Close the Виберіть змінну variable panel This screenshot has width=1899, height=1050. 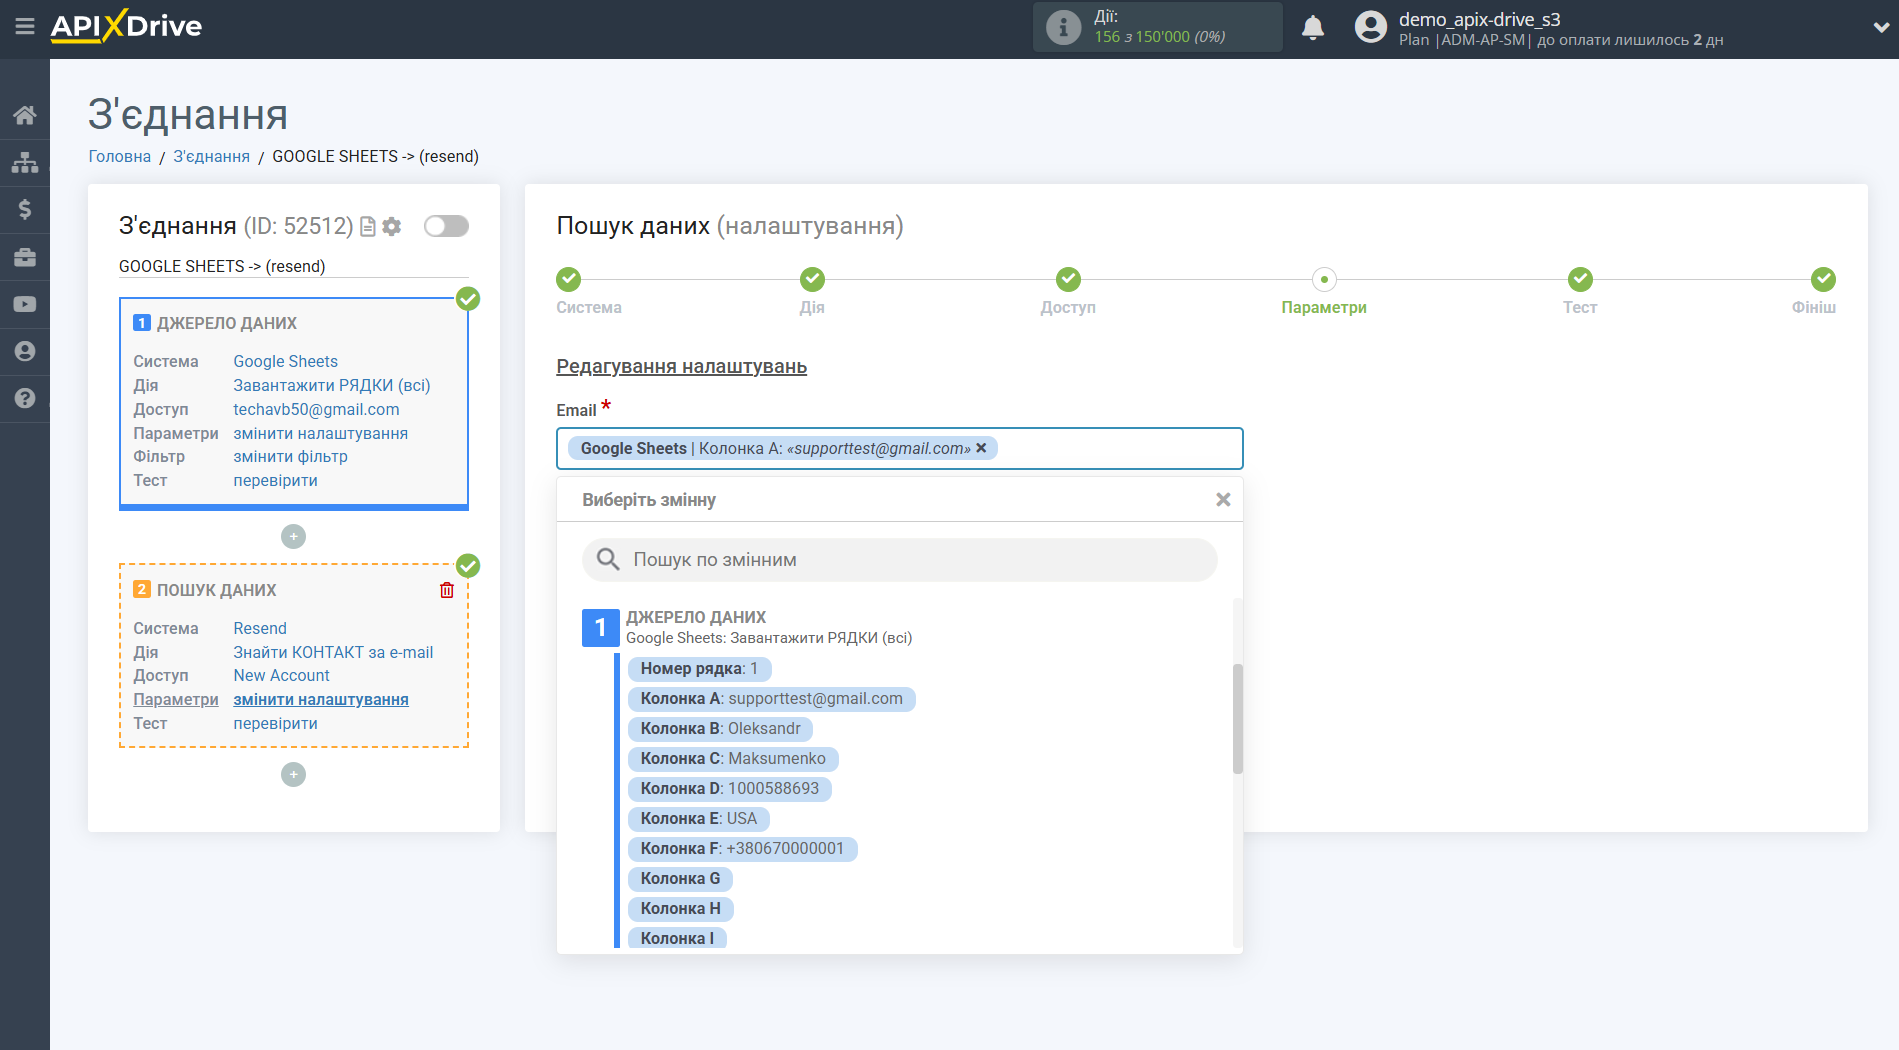(1222, 500)
